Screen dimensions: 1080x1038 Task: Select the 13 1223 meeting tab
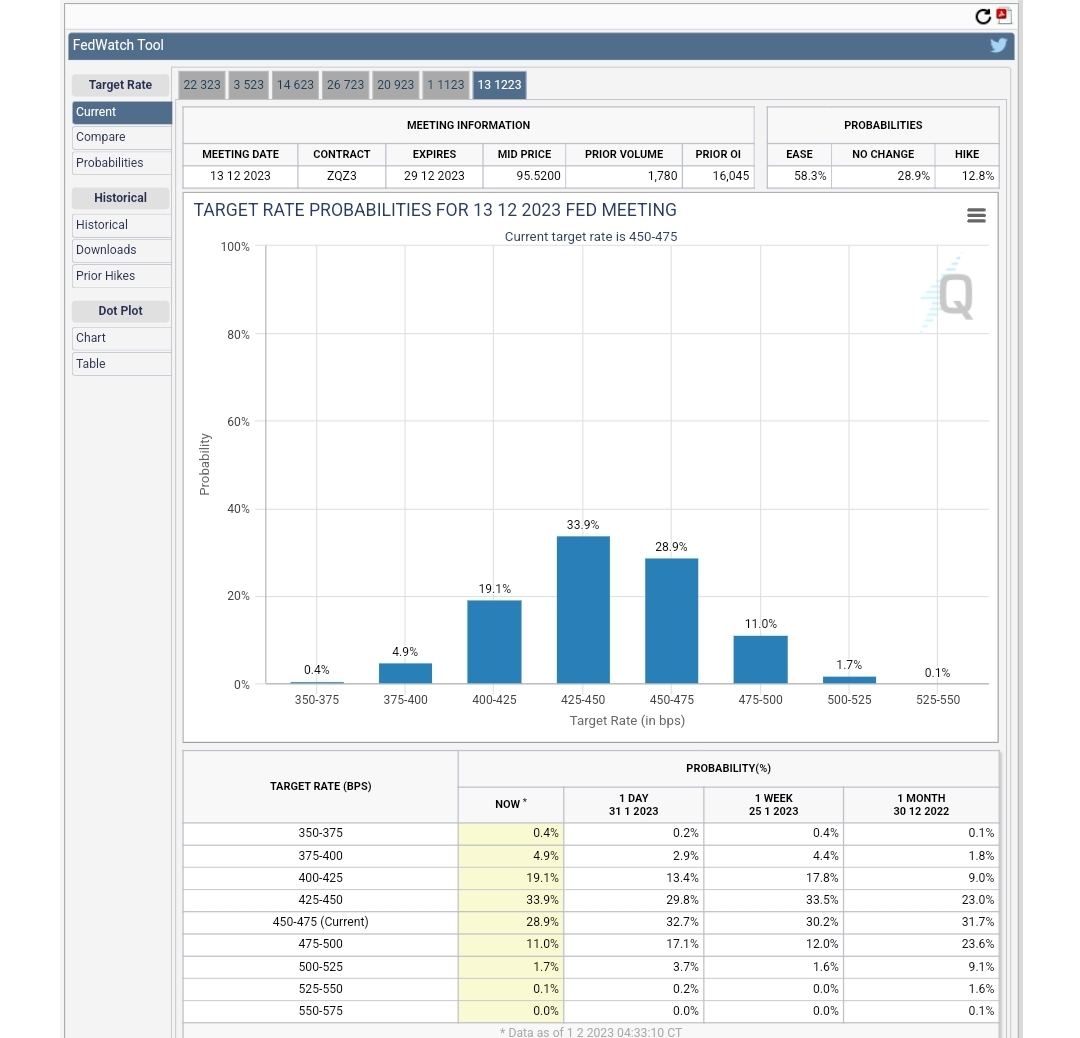click(x=499, y=85)
